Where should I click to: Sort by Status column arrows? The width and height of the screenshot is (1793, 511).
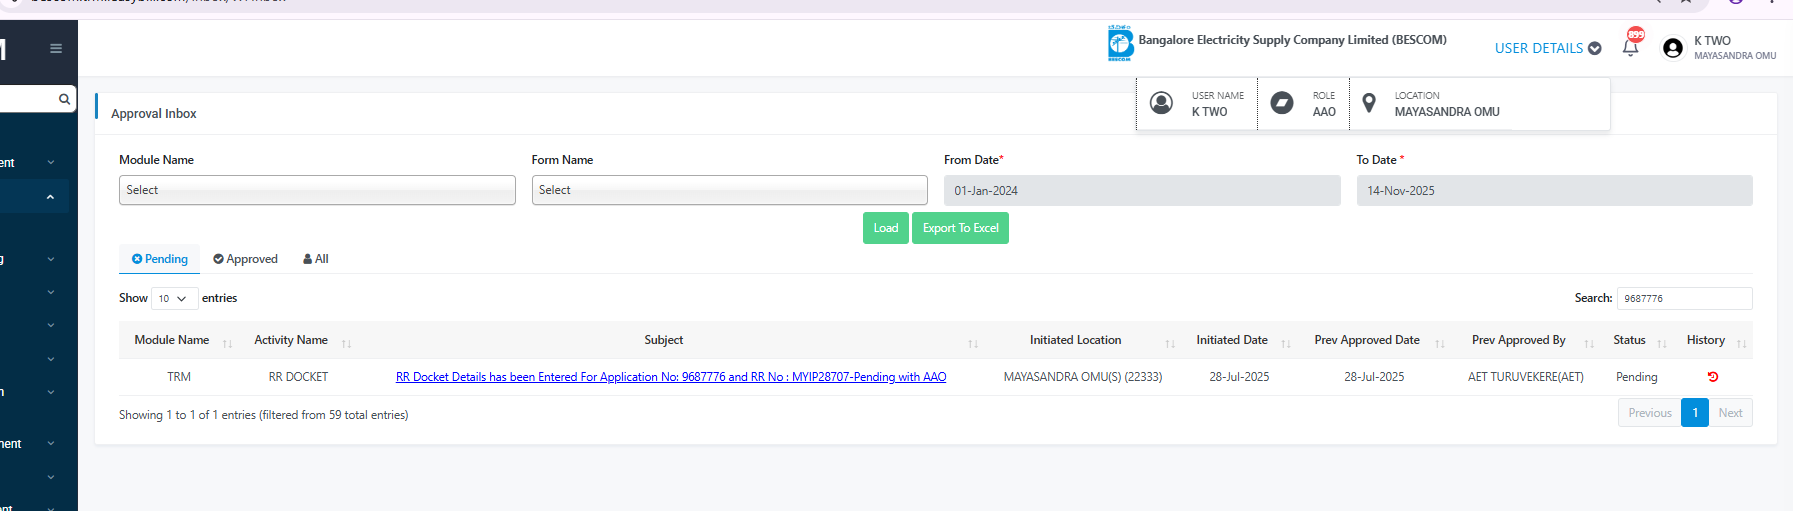[1662, 343]
